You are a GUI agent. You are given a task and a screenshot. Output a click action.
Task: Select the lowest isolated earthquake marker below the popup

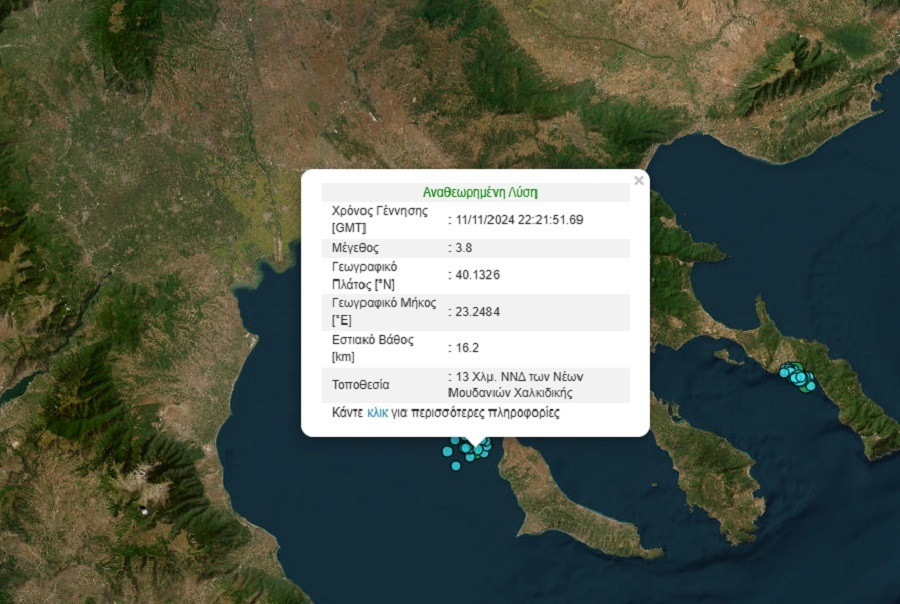pos(456,466)
